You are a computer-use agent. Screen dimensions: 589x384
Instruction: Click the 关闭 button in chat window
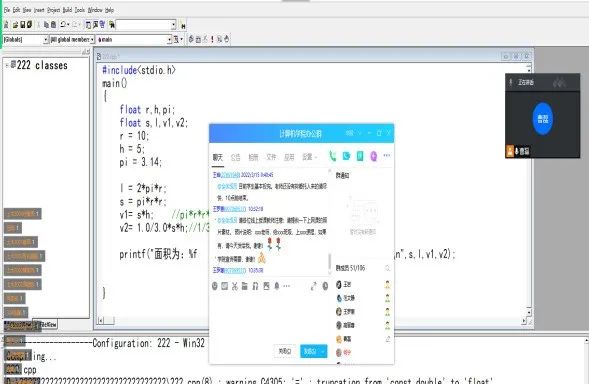pos(285,351)
